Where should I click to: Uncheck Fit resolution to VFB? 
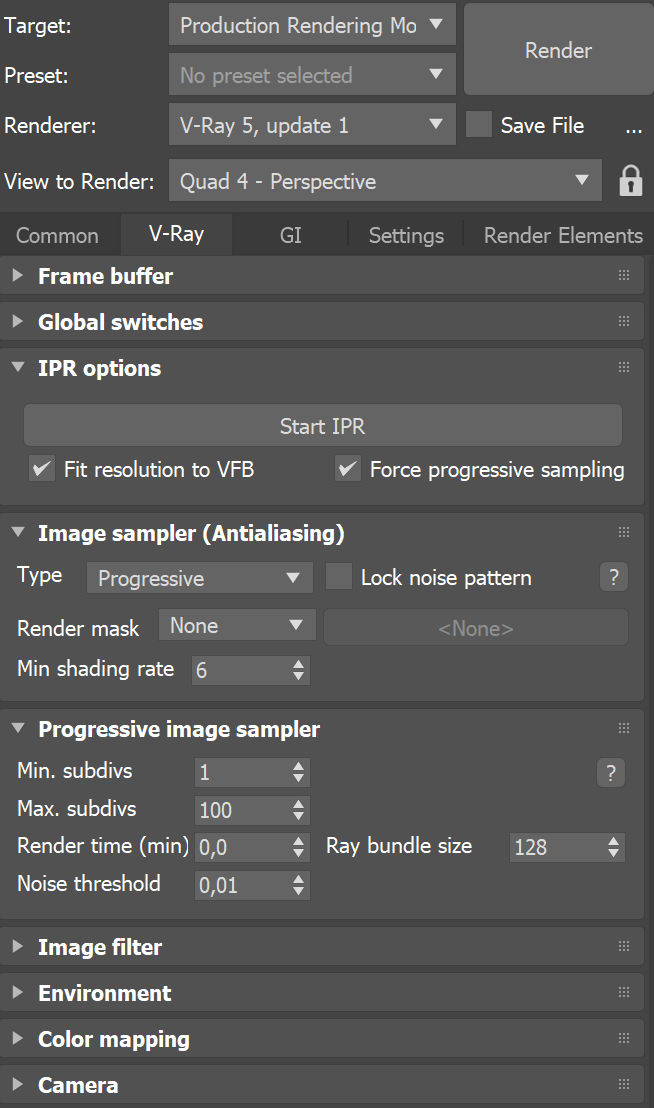click(42, 469)
